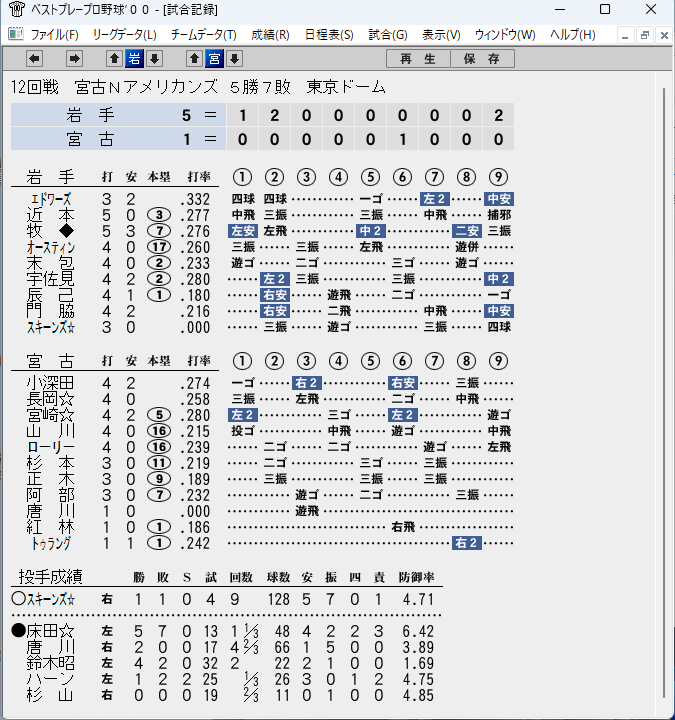The height and width of the screenshot is (720, 675).
Task: Open the チームデータ(T) dropdown menu
Action: [204, 34]
